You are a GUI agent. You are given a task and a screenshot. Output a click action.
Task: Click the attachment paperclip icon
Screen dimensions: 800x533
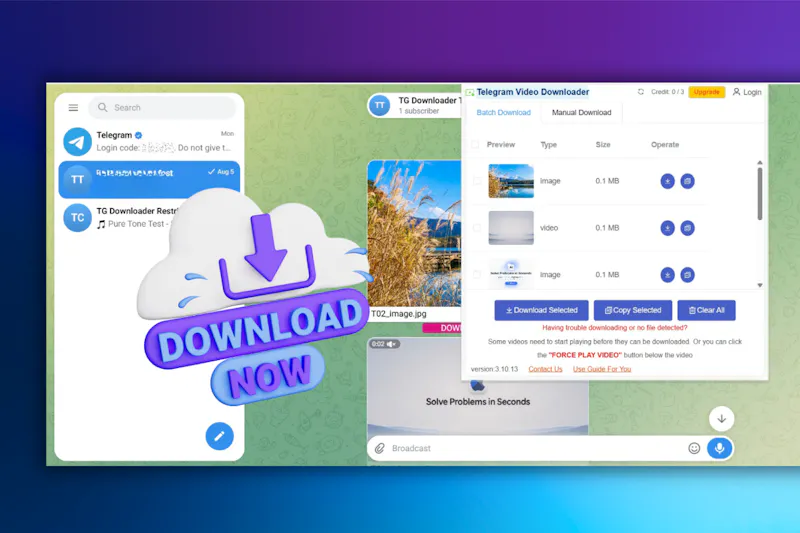point(380,448)
